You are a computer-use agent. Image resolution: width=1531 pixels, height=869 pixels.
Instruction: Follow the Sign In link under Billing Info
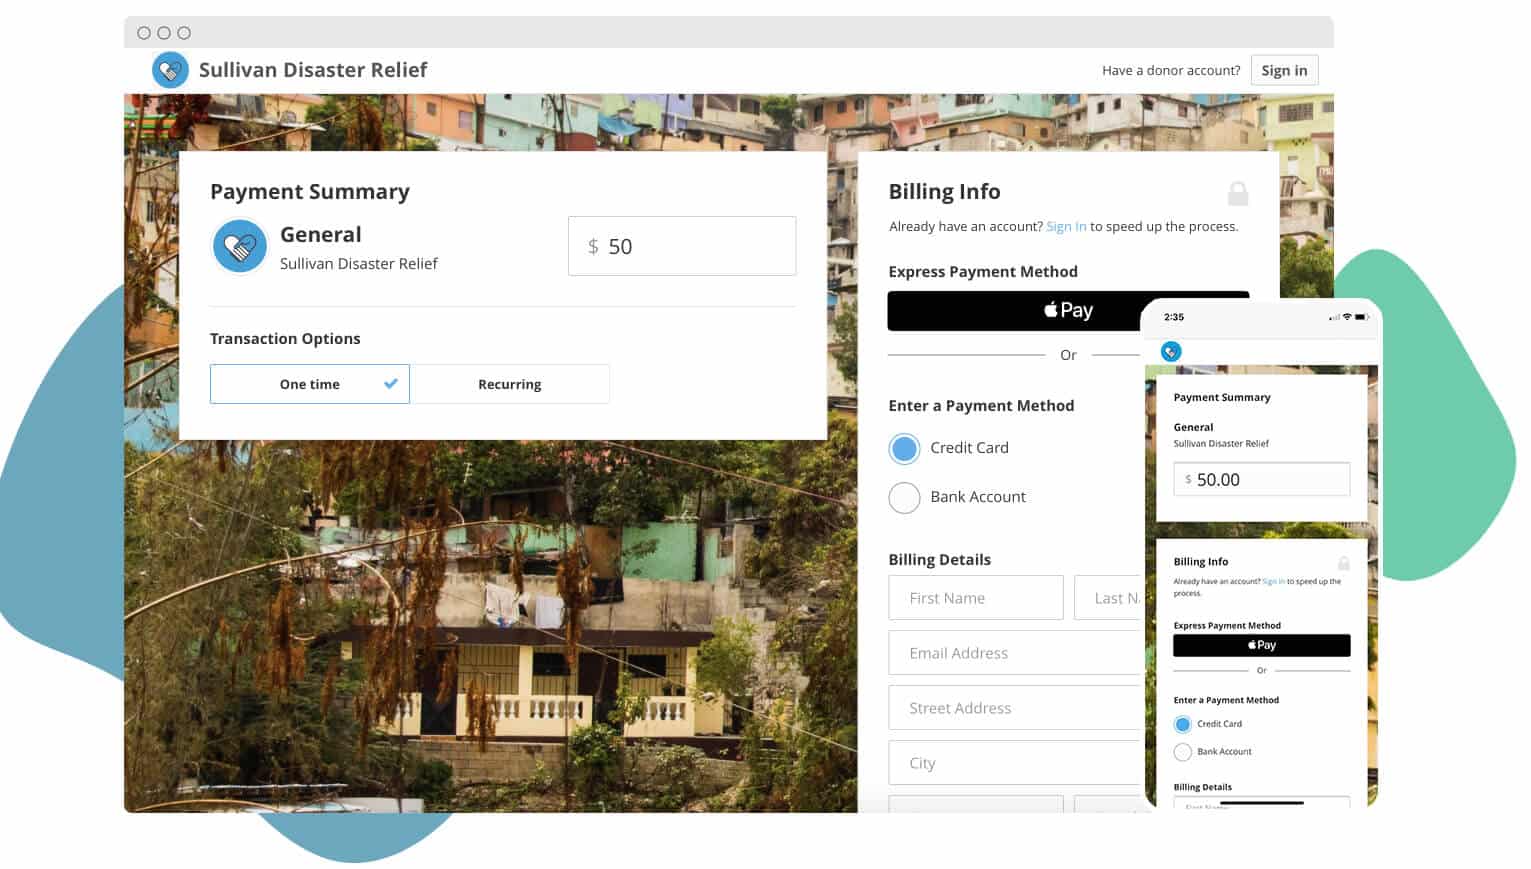click(x=1066, y=227)
